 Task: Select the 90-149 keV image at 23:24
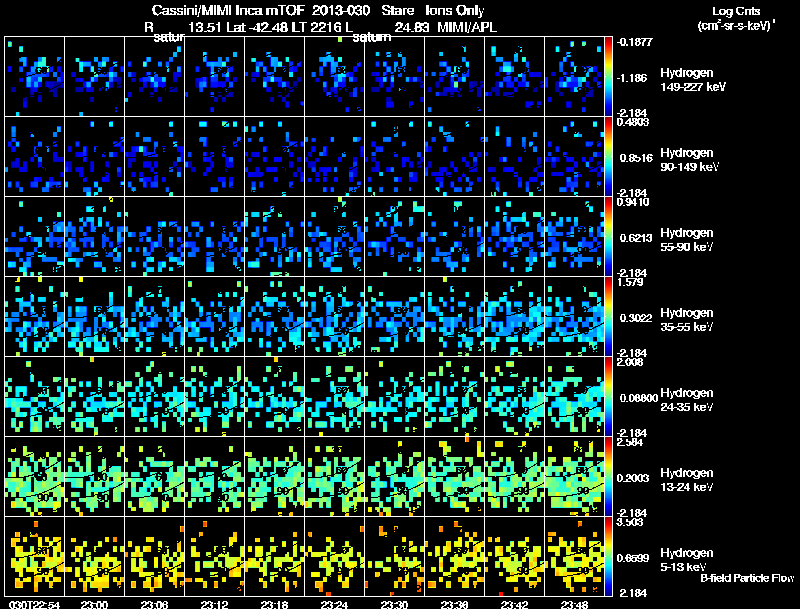(334, 157)
